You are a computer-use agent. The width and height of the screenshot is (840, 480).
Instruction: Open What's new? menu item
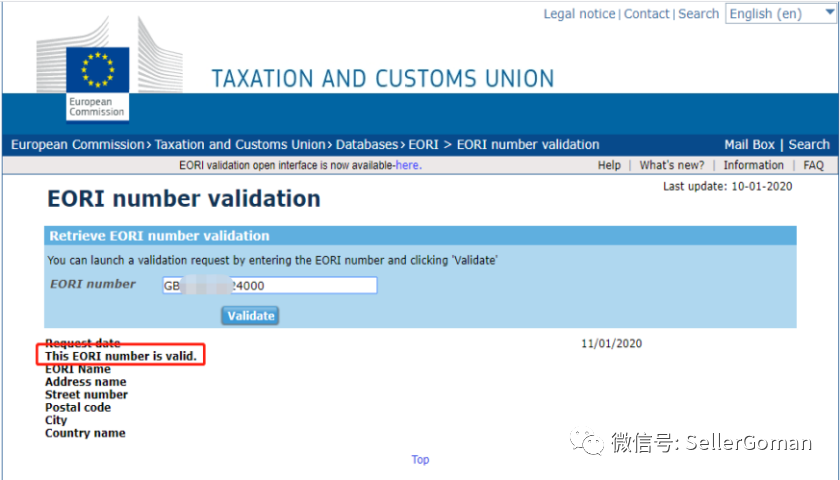[x=672, y=166]
